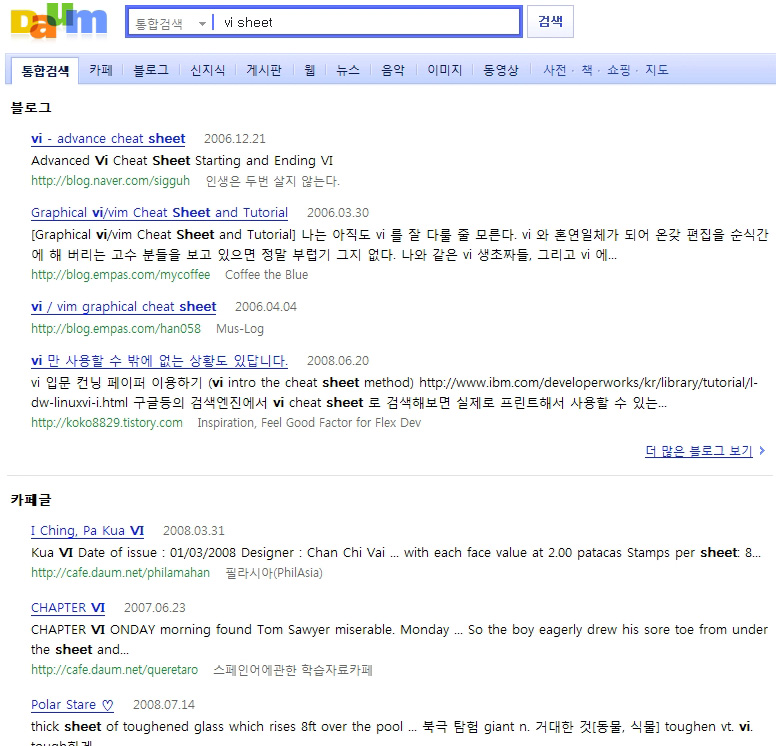The height and width of the screenshot is (746, 776).
Task: Click the date 2006.12.21
Action: coord(235,139)
